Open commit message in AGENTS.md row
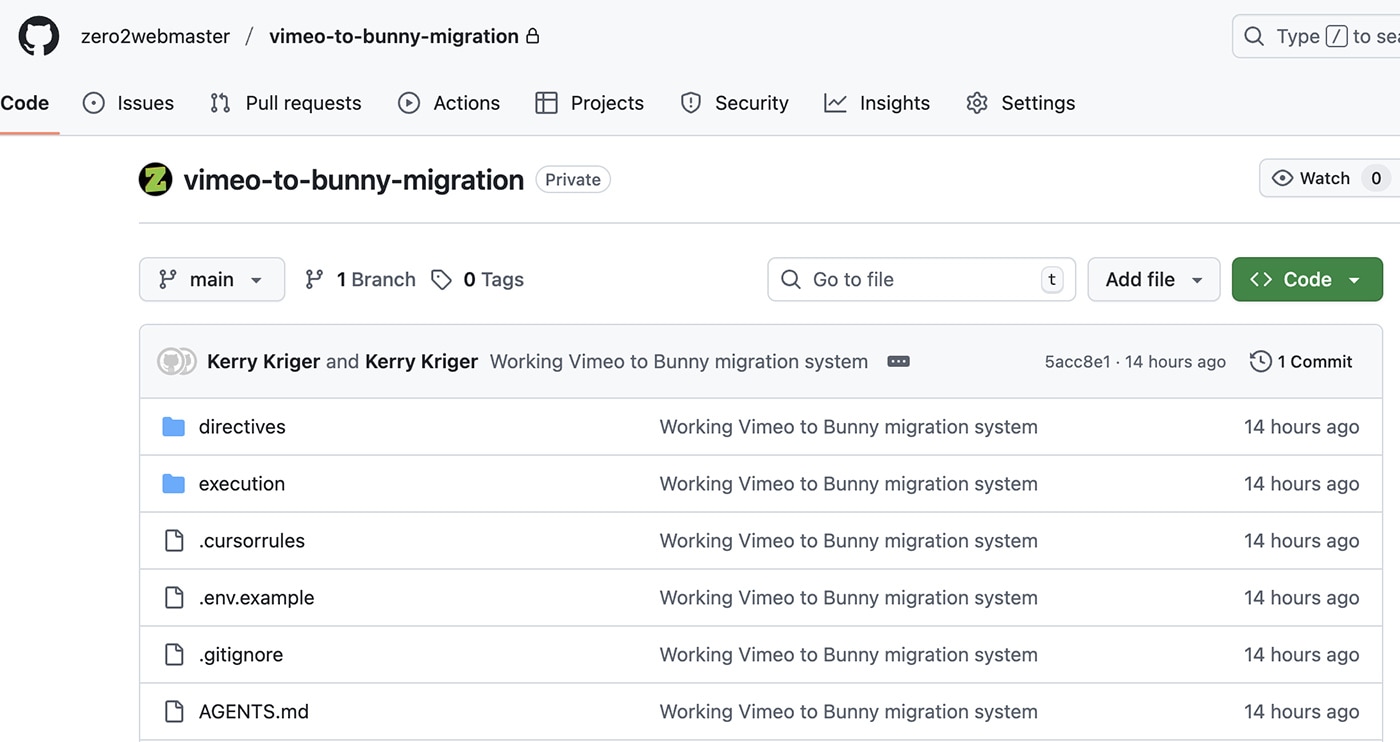The image size is (1400, 742). coord(849,712)
